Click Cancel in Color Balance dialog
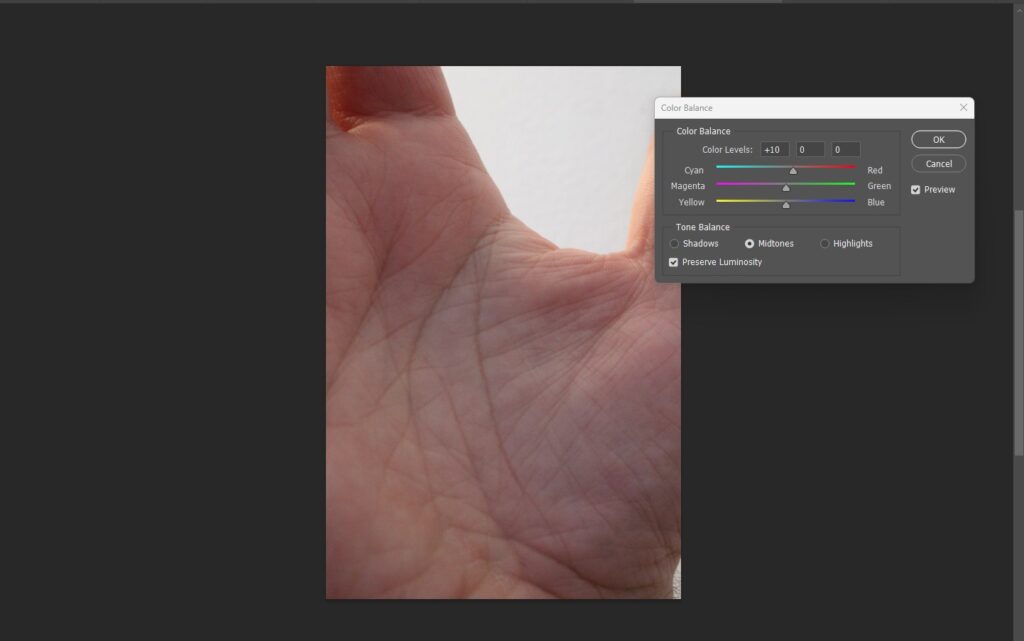The image size is (1024, 641). [938, 164]
